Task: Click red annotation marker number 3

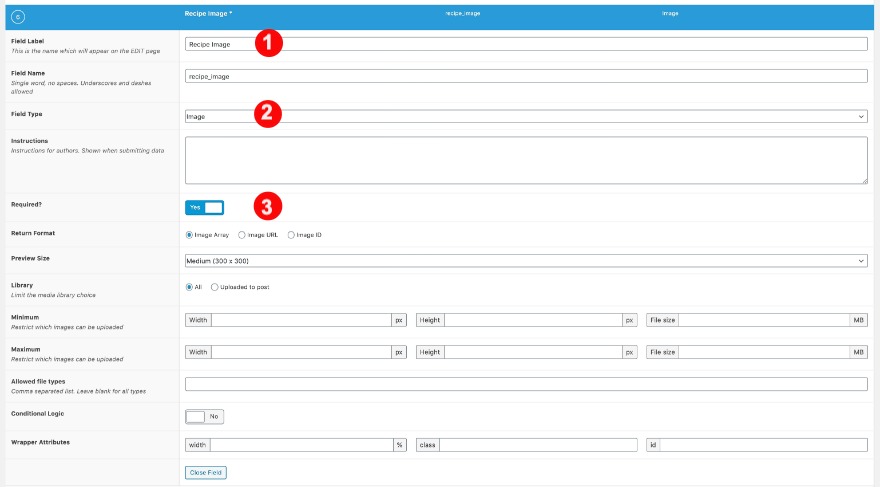Action: [x=267, y=207]
